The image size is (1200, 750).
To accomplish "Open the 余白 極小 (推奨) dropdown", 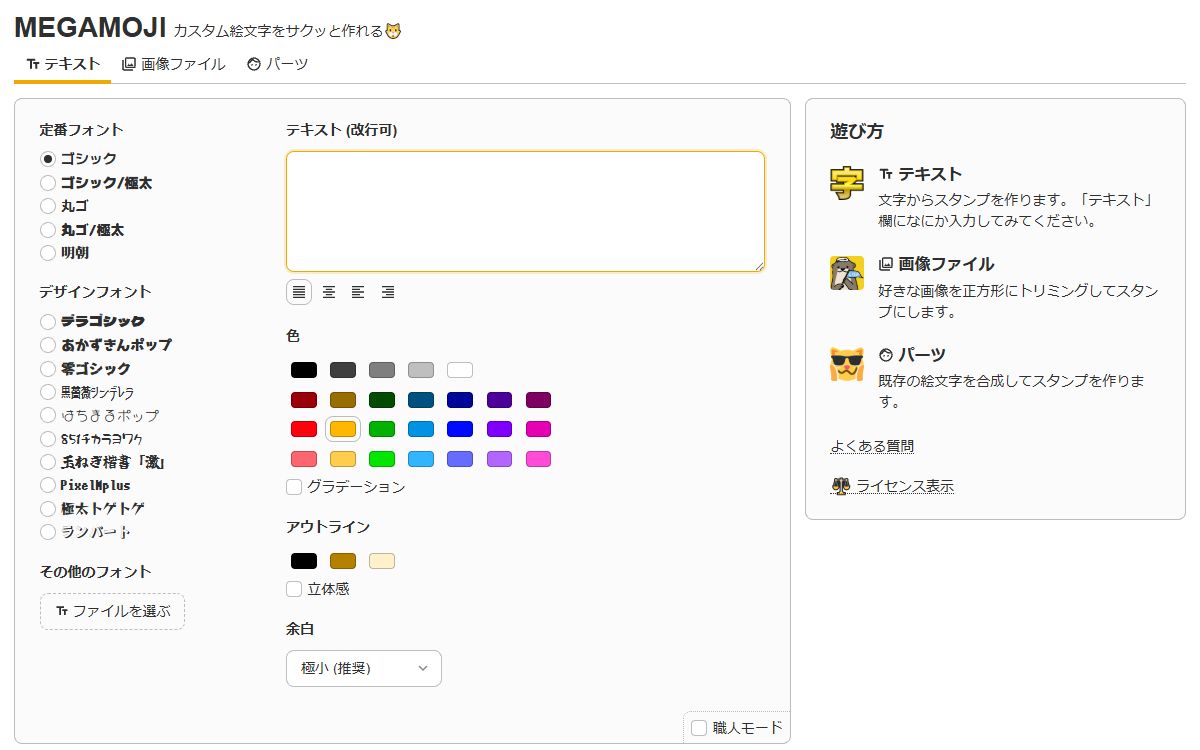I will pos(364,668).
